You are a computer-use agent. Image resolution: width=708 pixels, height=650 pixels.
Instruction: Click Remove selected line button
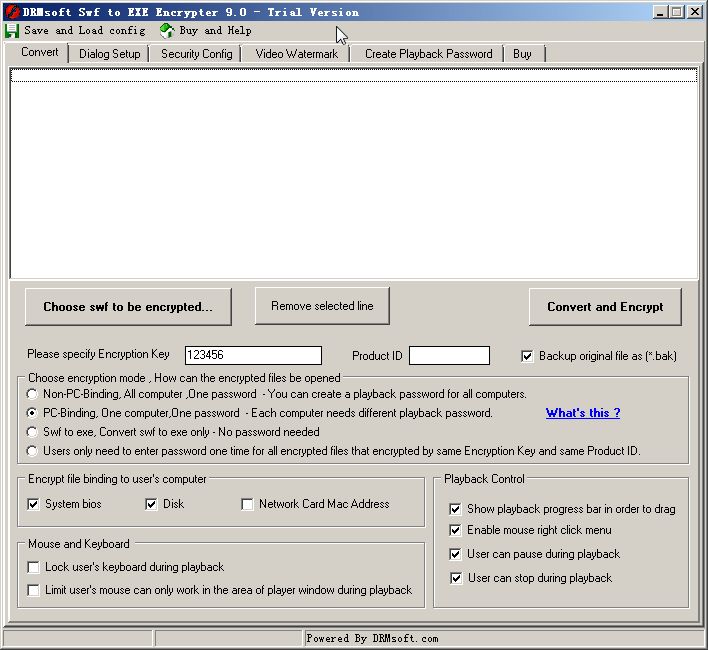point(322,306)
